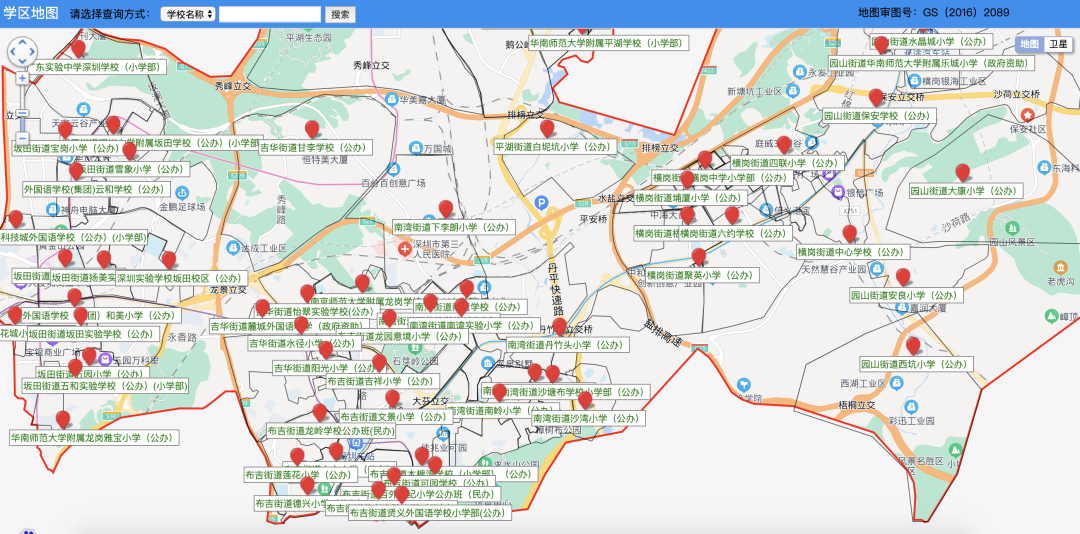Viewport: 1080px width, 534px height.
Task: Select the red pin above 横岗街道四联小学
Action: point(783,145)
